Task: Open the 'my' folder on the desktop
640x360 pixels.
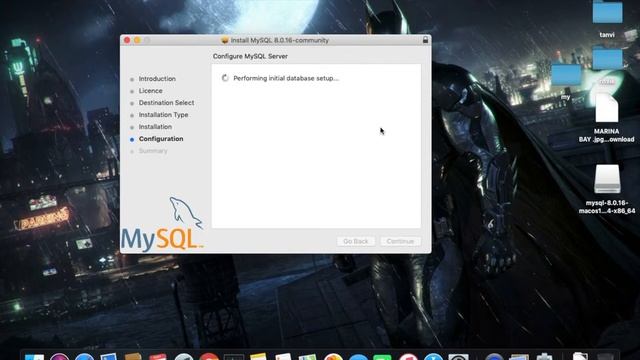Action: click(x=566, y=75)
